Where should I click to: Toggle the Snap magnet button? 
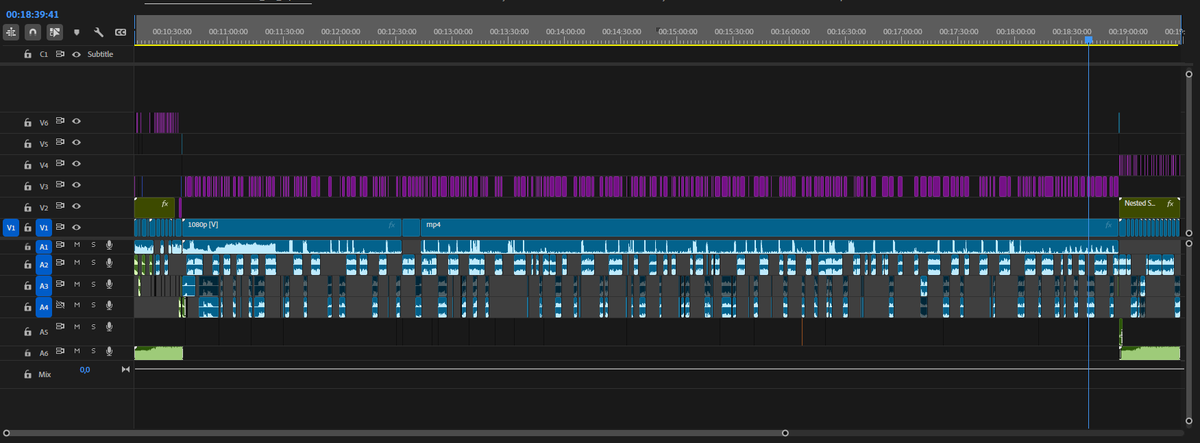(33, 32)
